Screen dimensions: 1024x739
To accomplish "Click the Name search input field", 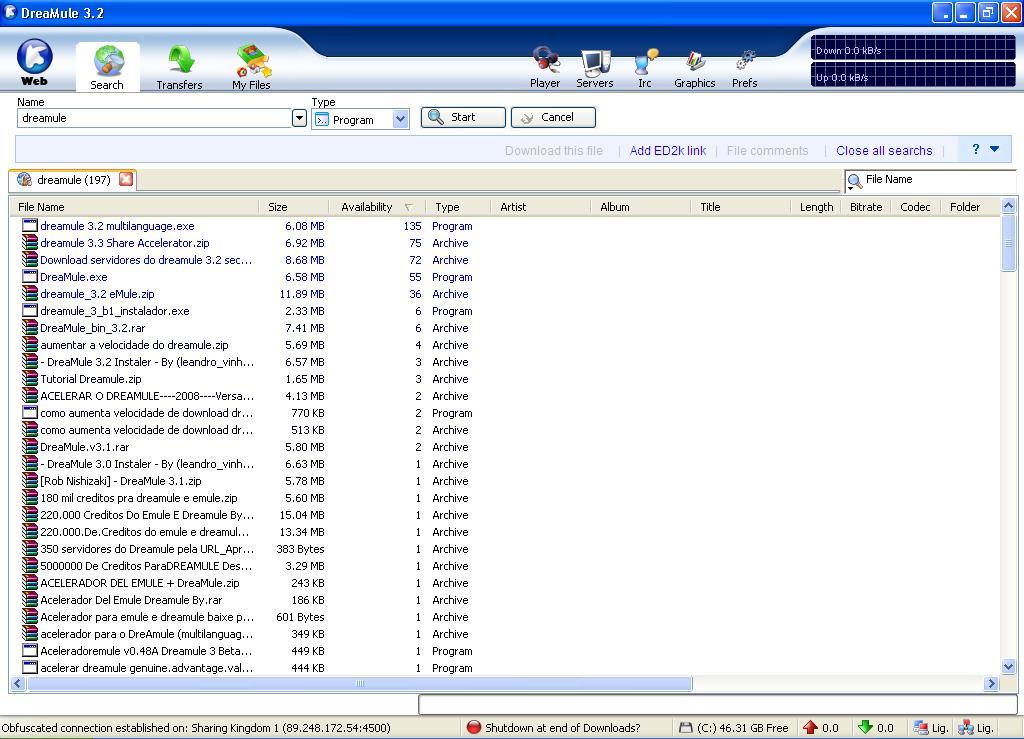I will [x=154, y=118].
